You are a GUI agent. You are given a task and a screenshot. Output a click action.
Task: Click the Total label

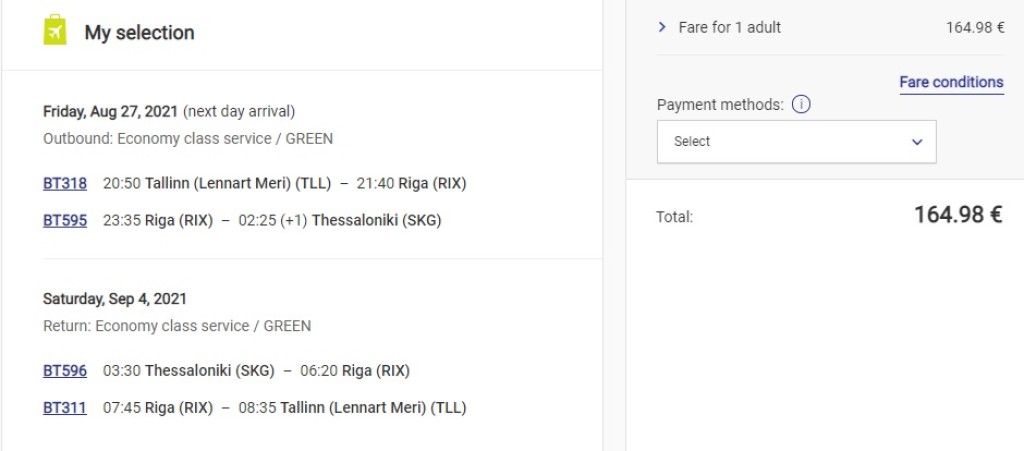click(674, 216)
